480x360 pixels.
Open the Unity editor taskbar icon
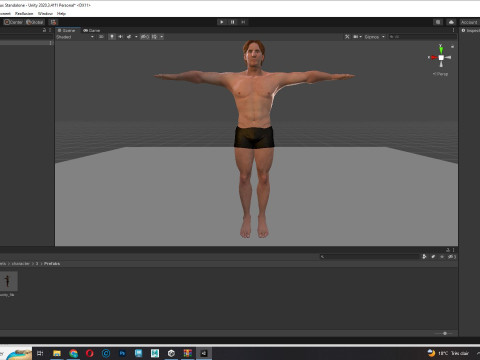[x=204, y=353]
